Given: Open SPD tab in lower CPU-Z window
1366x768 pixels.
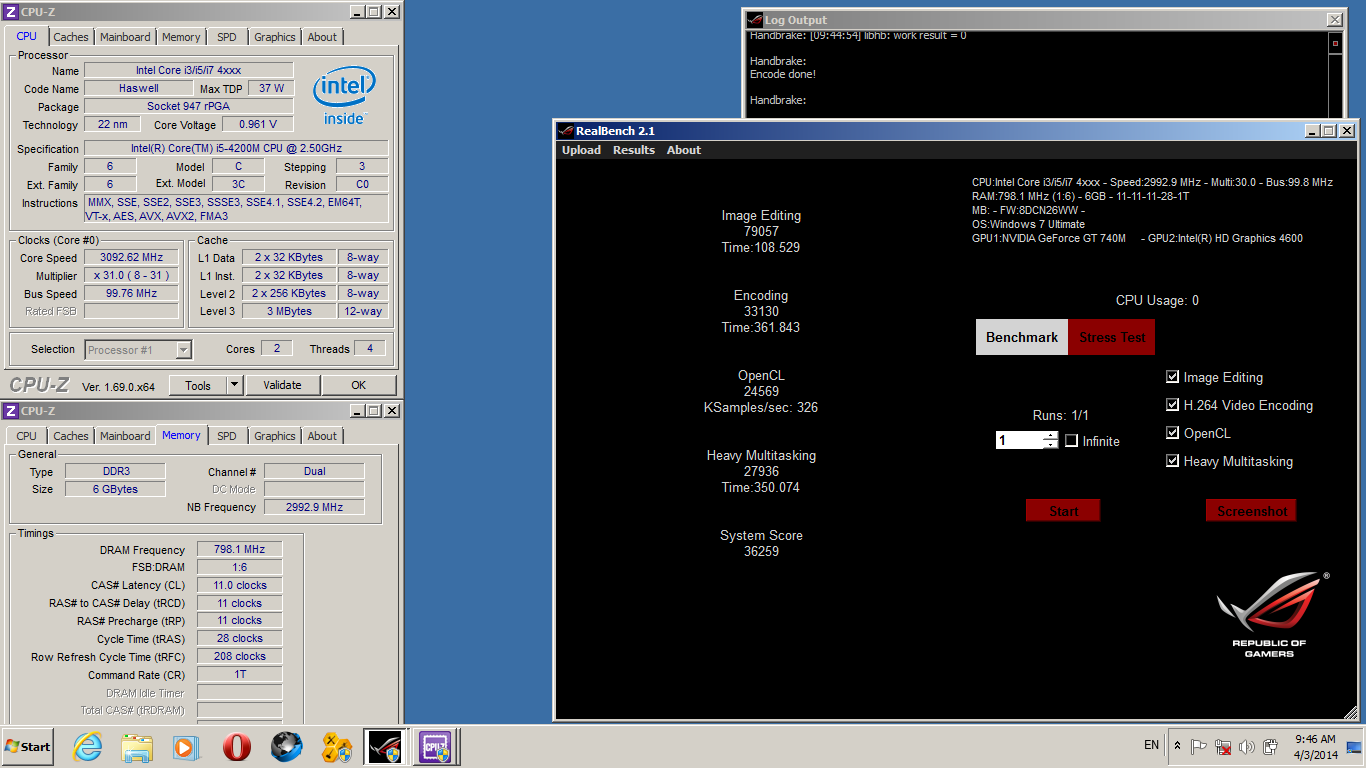Looking at the screenshot, I should tap(227, 436).
